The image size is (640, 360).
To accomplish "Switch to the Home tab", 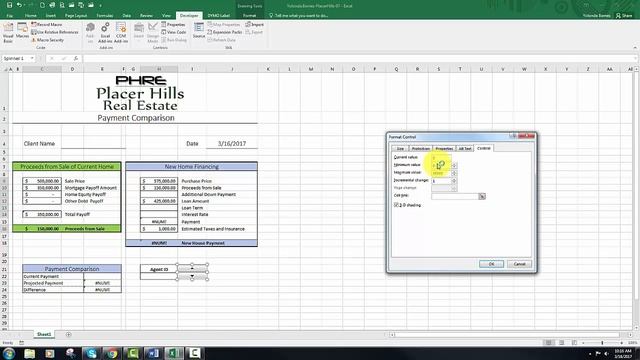I will point(31,16).
